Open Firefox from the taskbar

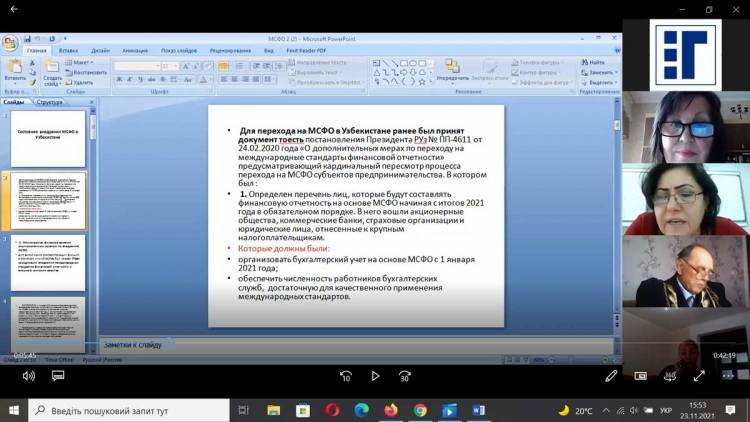click(390, 410)
